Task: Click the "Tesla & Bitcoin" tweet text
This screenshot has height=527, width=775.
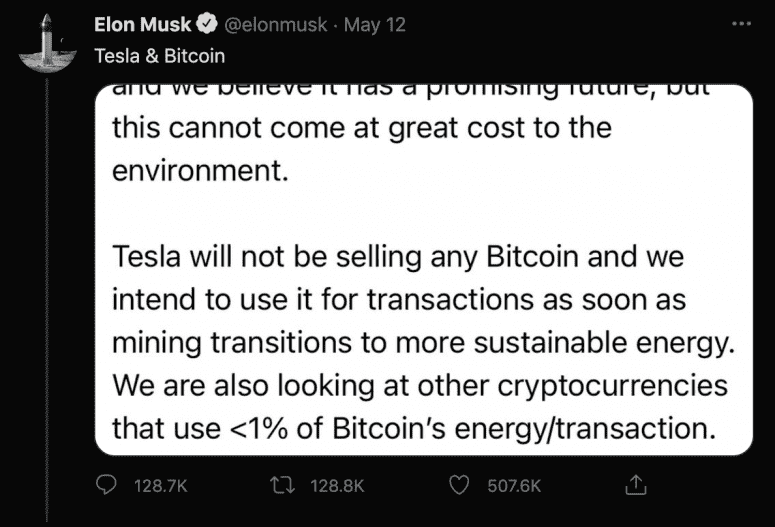Action: pyautogui.click(x=159, y=55)
